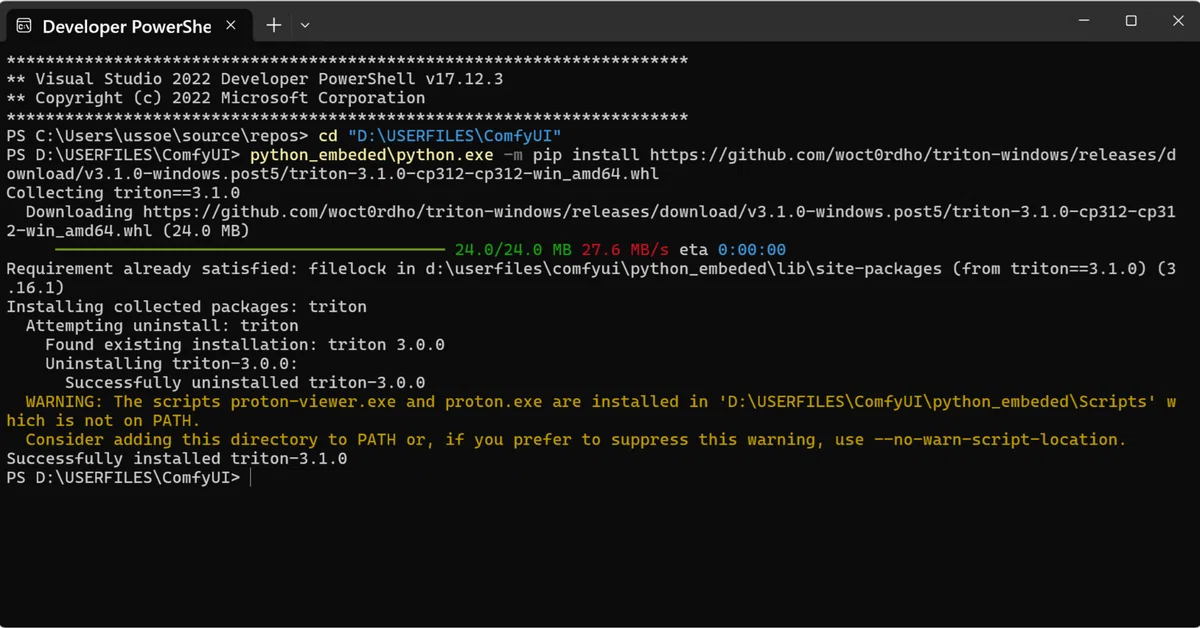This screenshot has width=1200, height=628.
Task: Click the '--no-warn-script-location.' option text
Action: pos(999,440)
